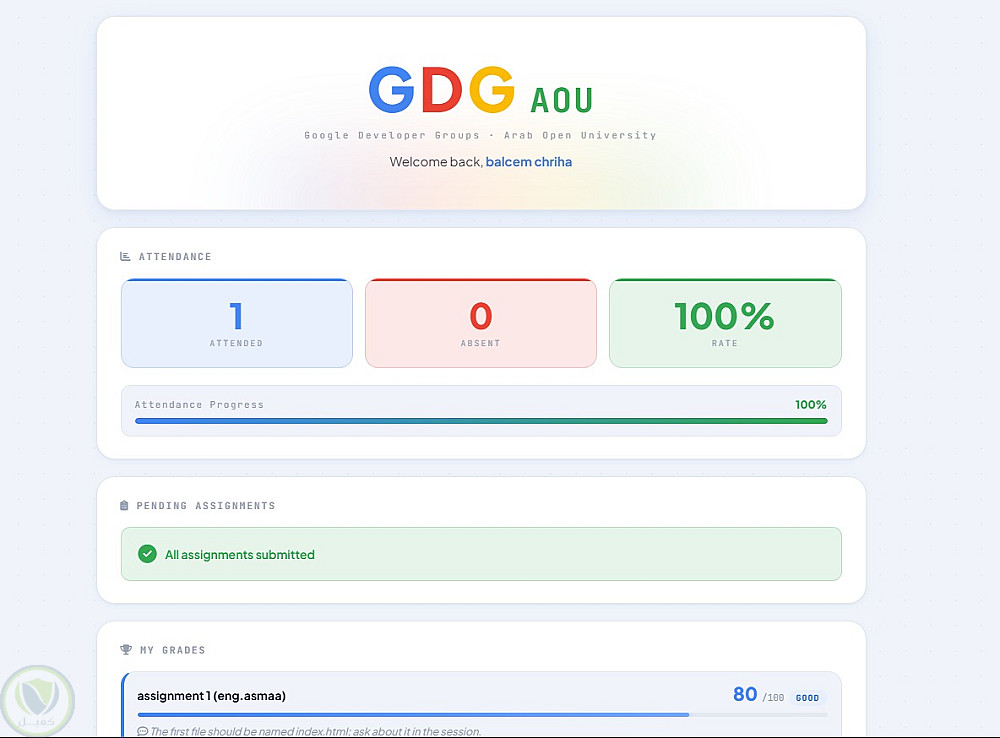Select the Absent count card

tap(481, 323)
